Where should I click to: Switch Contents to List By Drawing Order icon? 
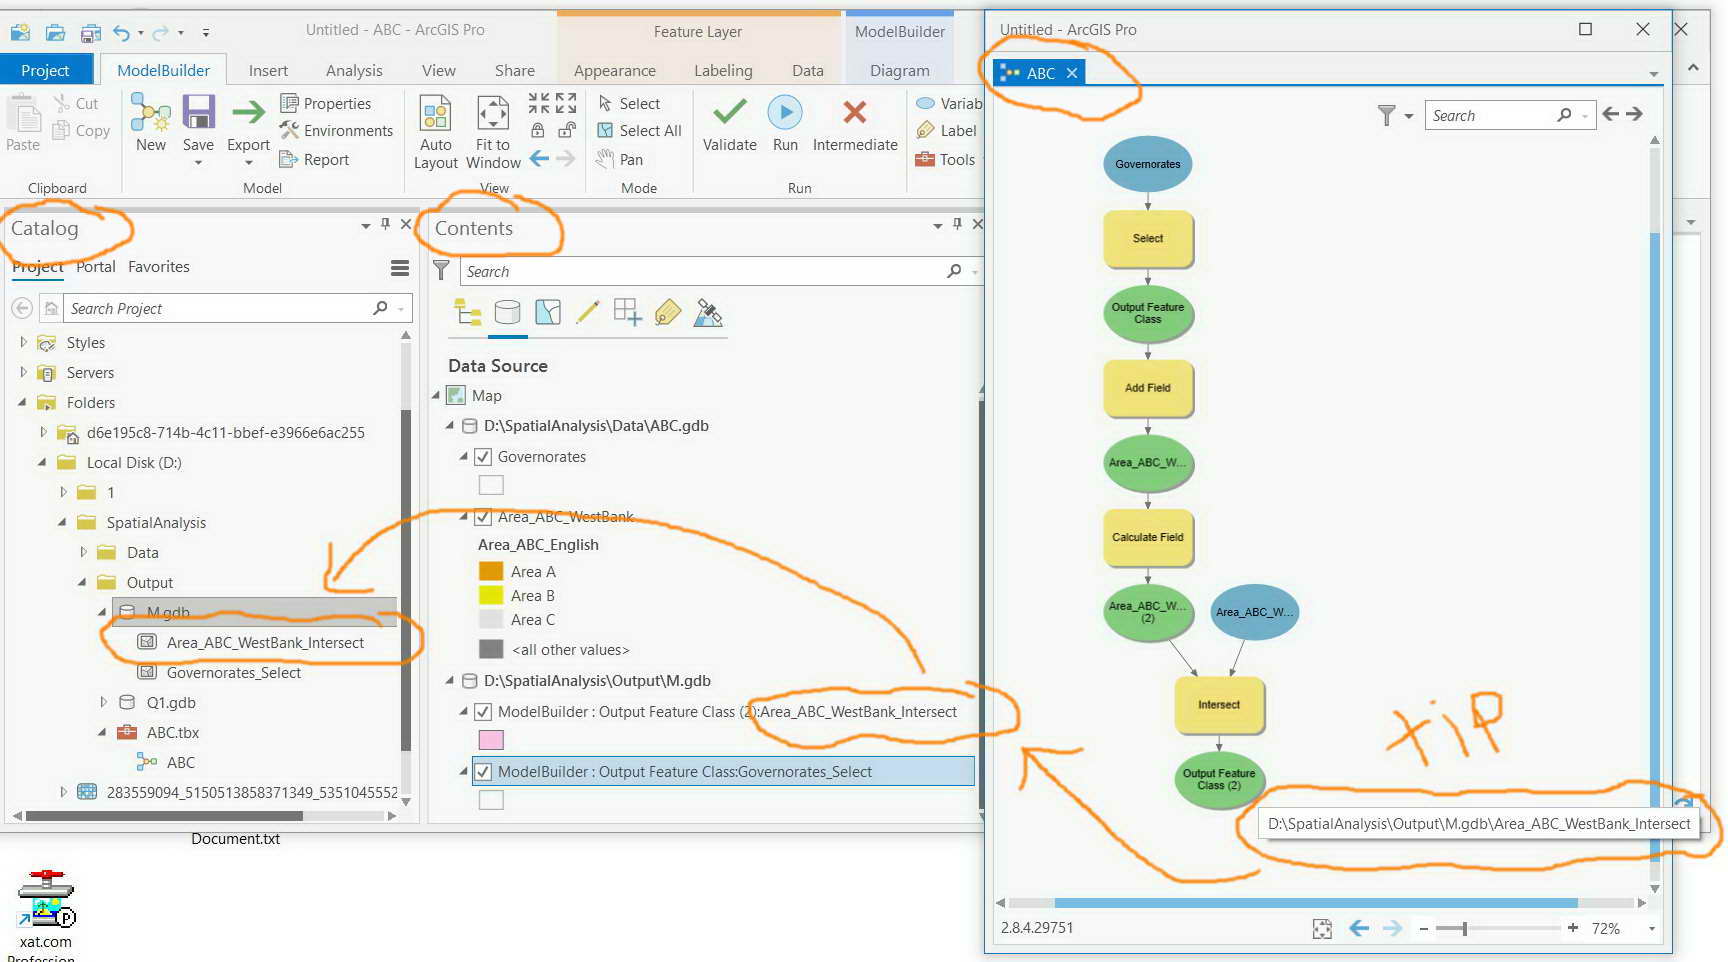point(468,313)
